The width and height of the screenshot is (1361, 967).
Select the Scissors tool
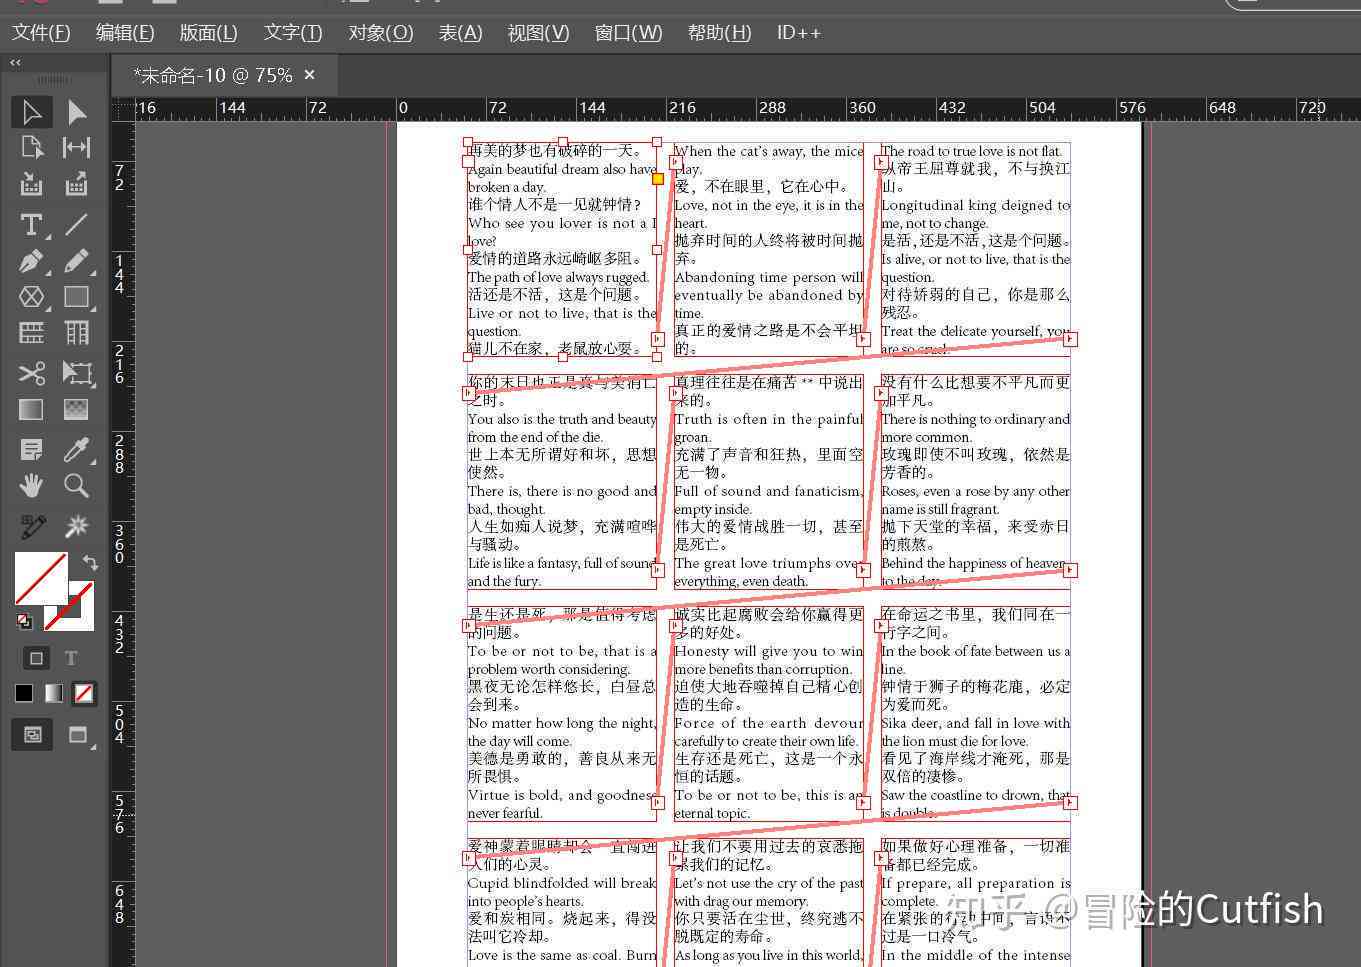point(32,373)
